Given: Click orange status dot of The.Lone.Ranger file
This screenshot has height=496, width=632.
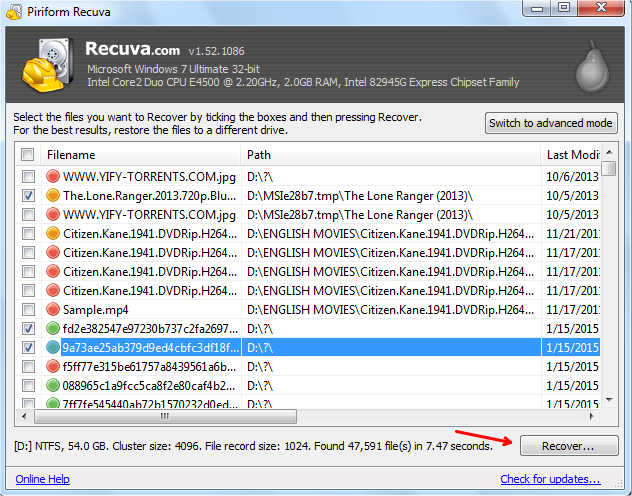Looking at the screenshot, I should point(53,195).
